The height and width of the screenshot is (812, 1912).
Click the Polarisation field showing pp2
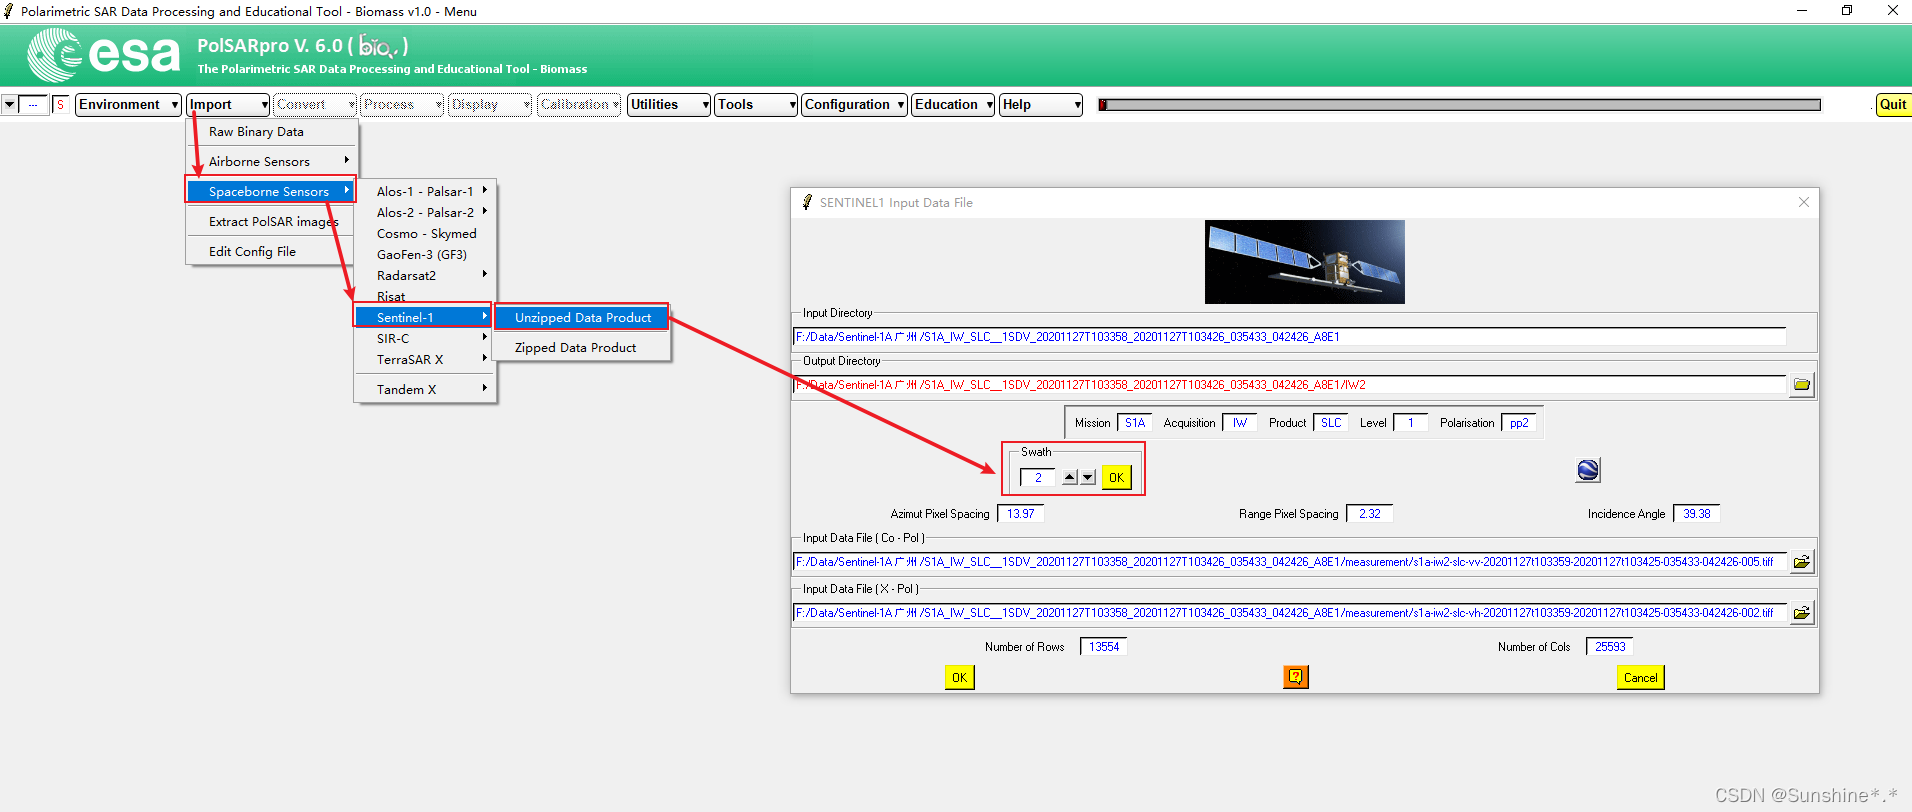tap(1519, 423)
